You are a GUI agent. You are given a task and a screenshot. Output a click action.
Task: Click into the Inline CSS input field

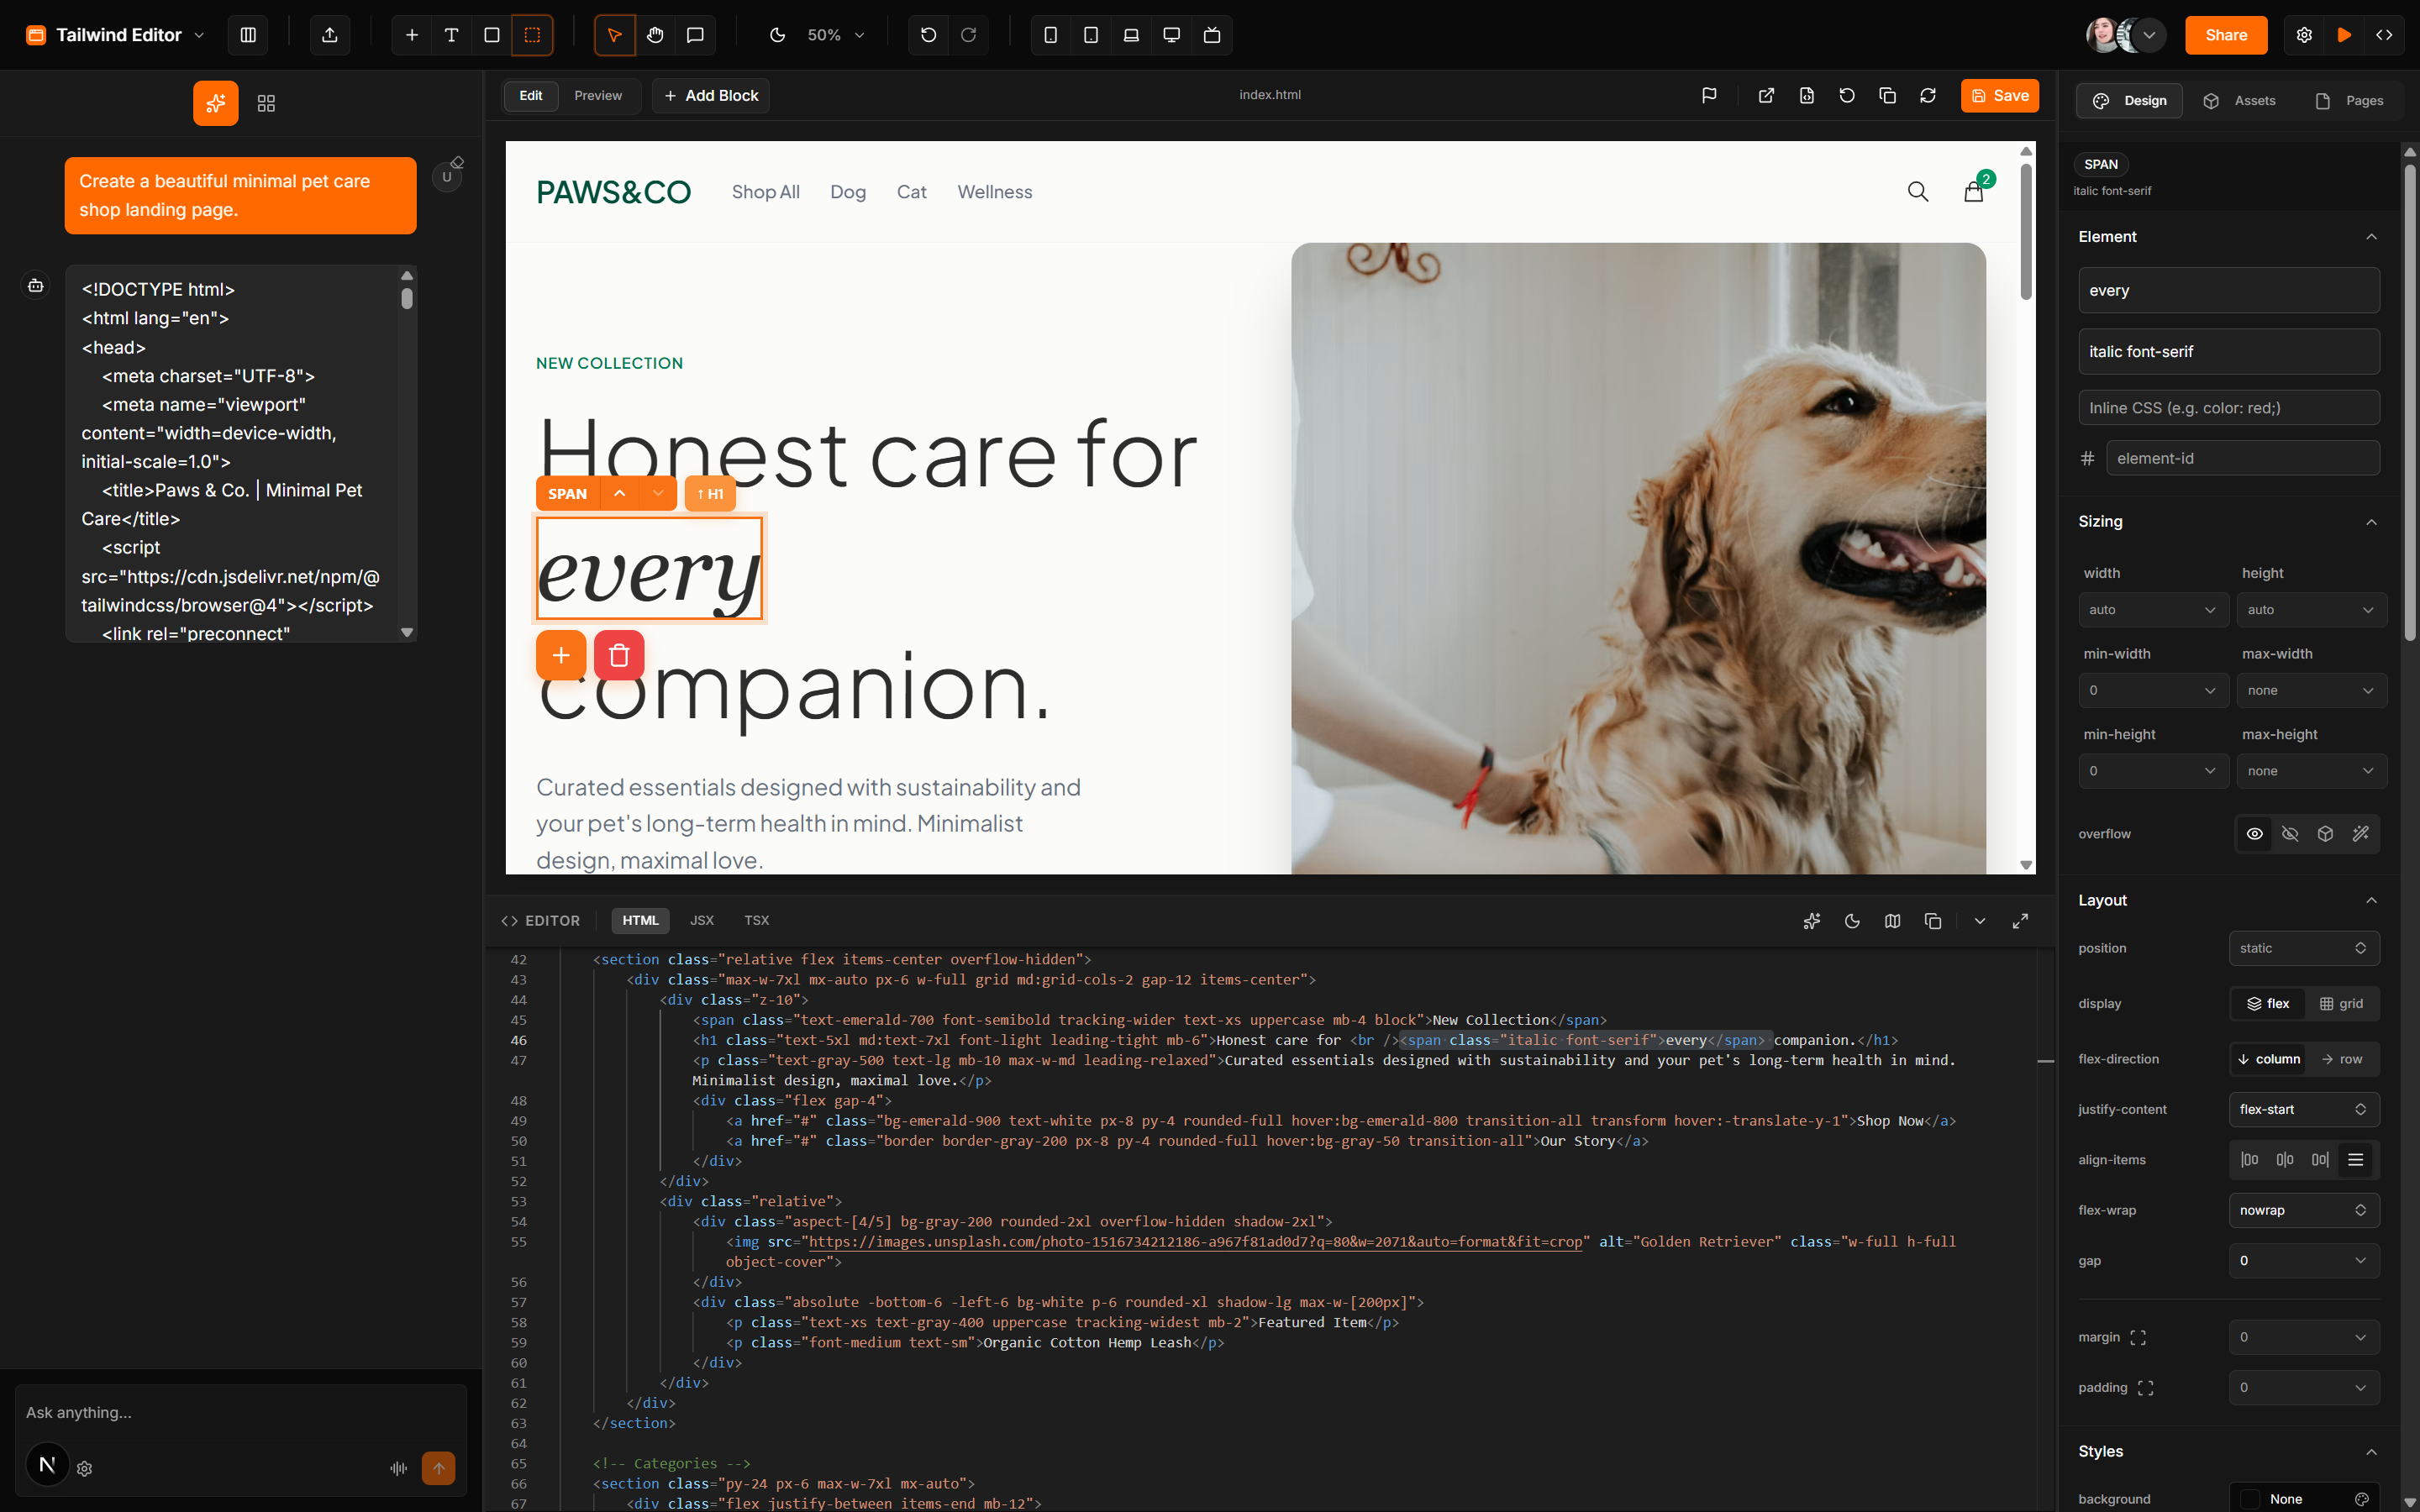(2229, 408)
